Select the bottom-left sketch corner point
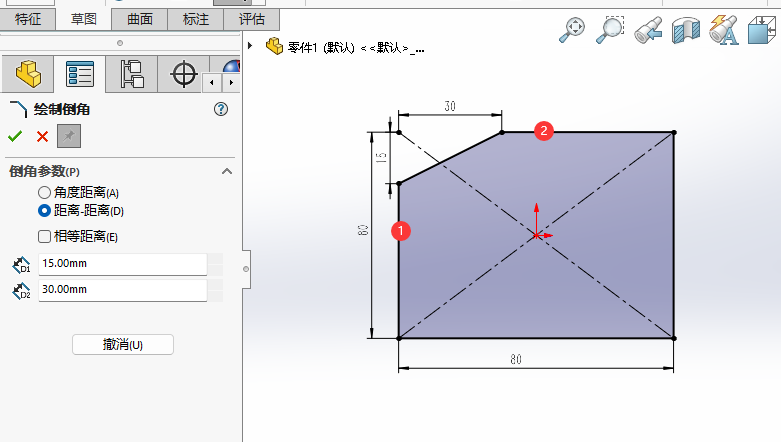The image size is (781, 442). click(x=399, y=338)
